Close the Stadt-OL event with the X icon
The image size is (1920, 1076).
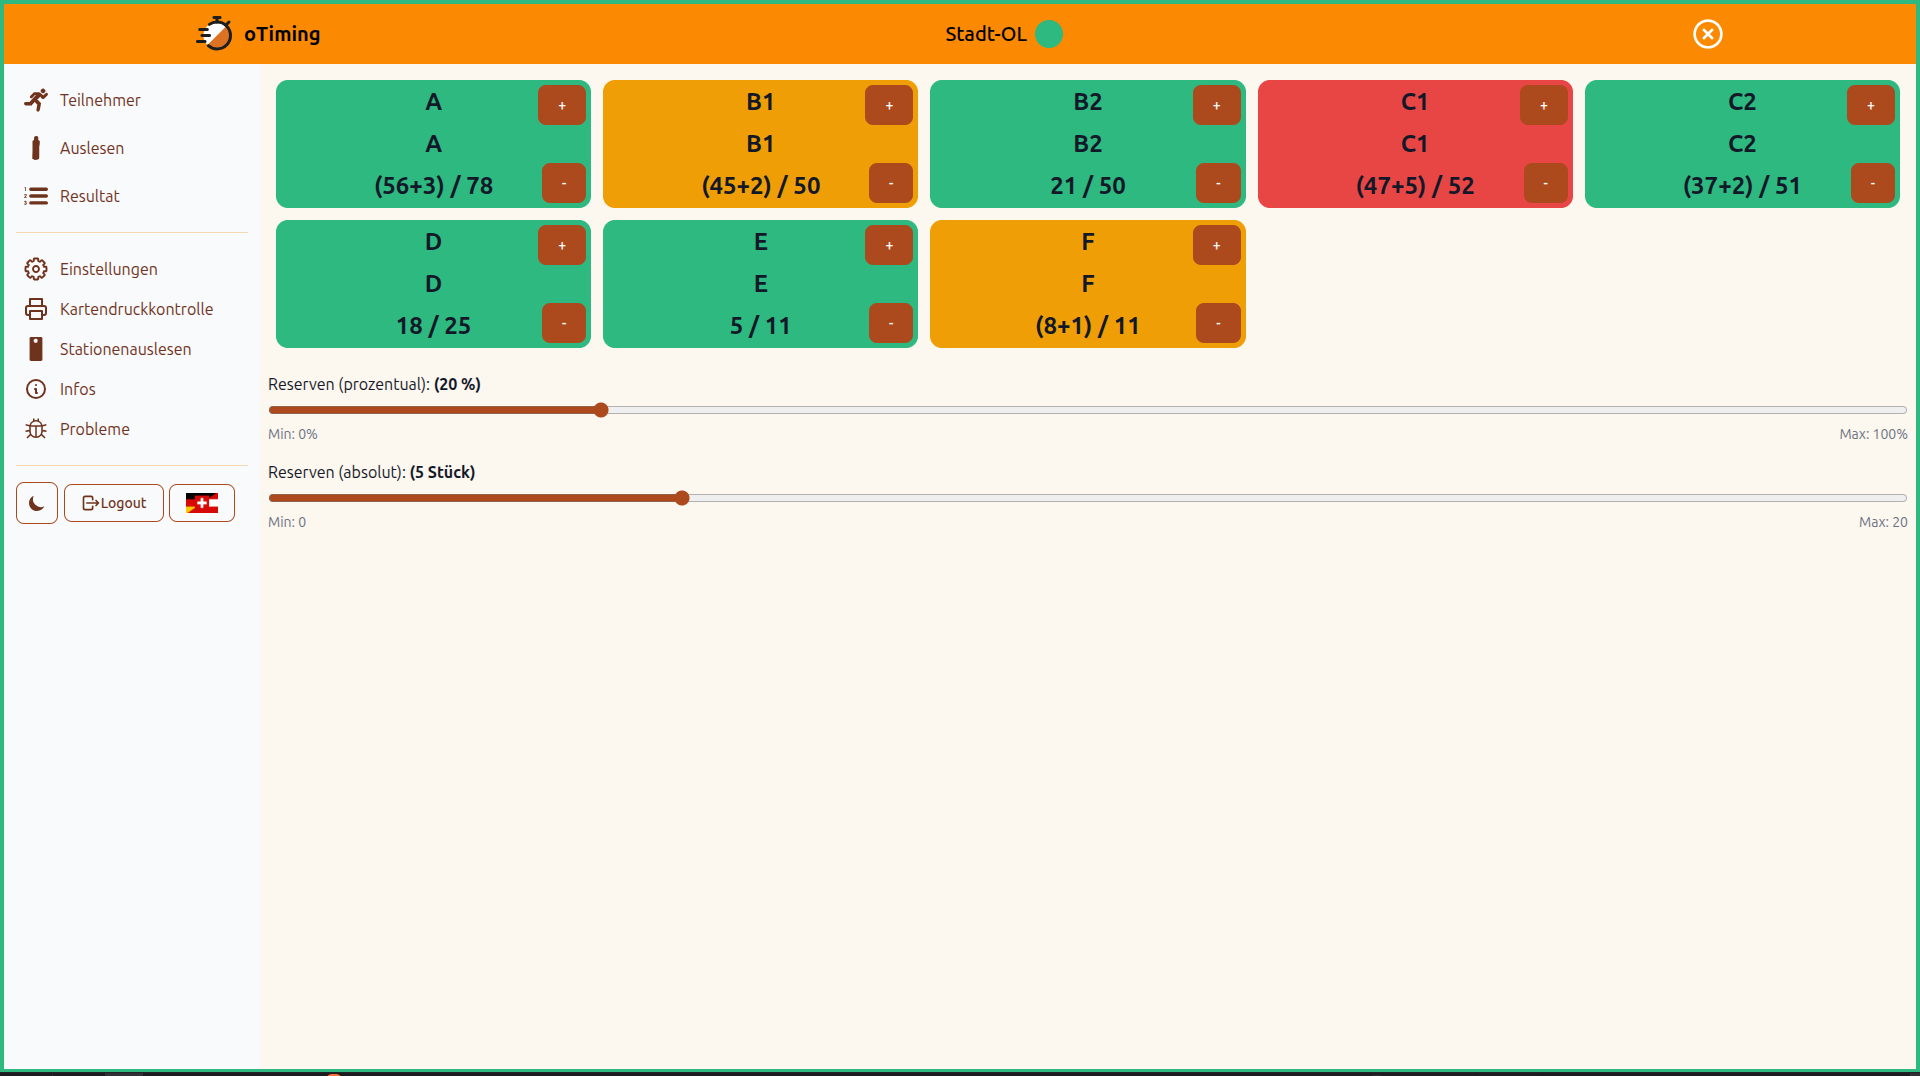[1707, 34]
